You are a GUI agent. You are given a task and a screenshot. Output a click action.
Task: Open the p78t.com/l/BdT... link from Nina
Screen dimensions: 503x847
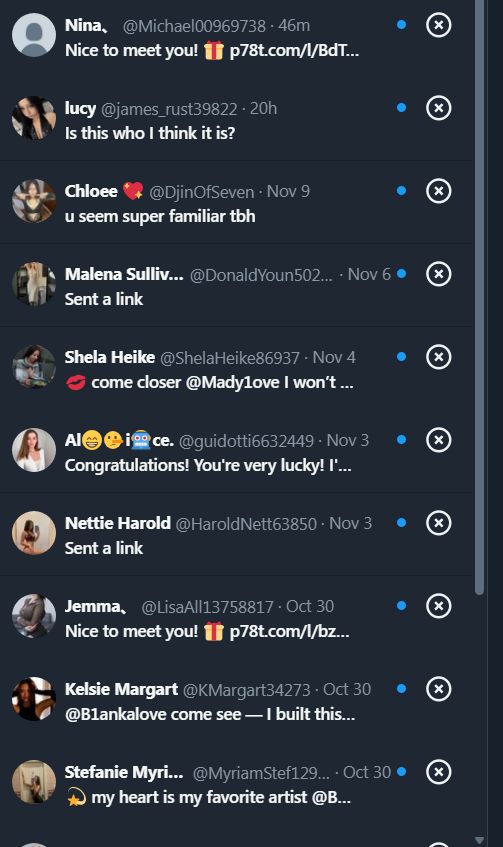coord(294,50)
